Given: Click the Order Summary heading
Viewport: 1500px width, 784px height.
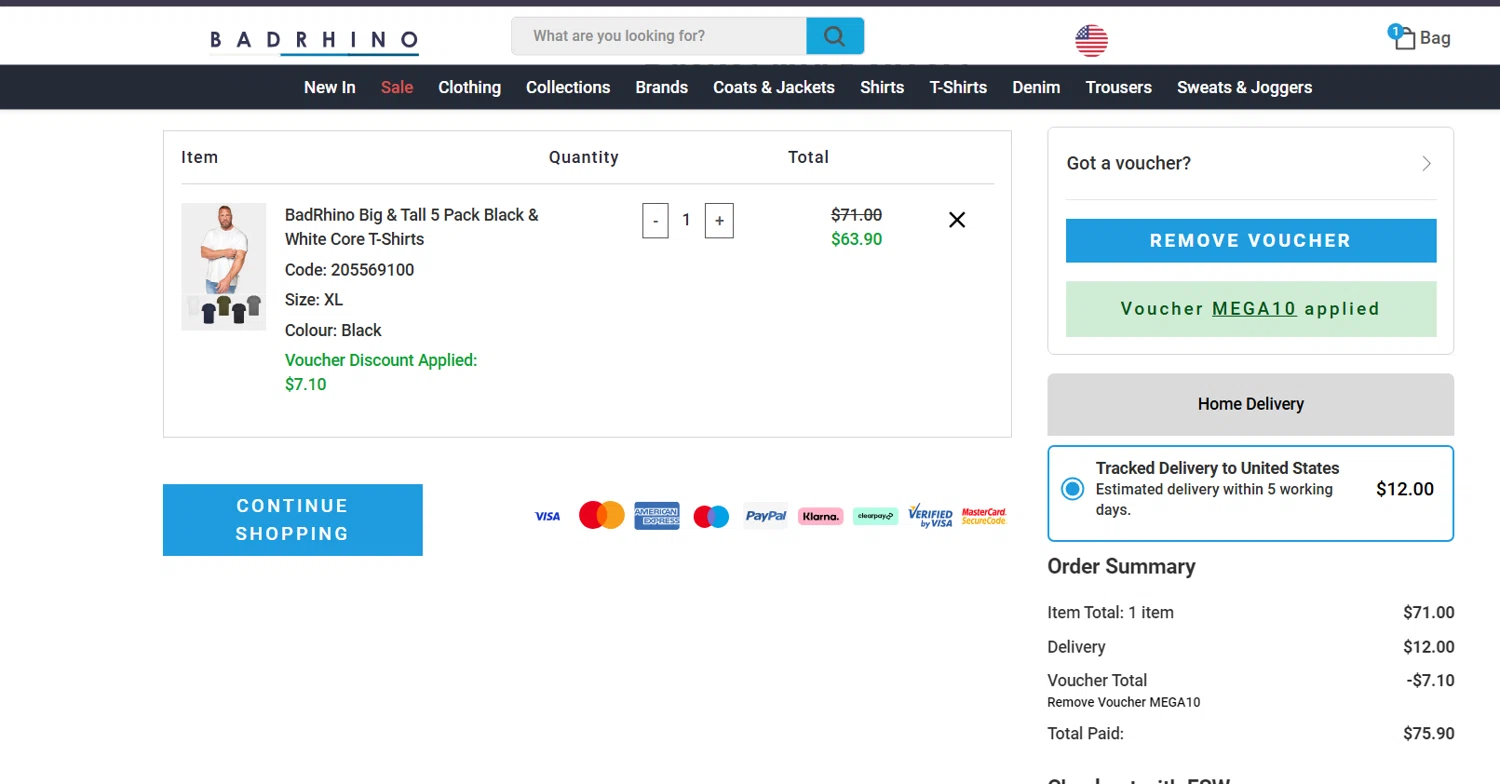Looking at the screenshot, I should coord(1121,566).
